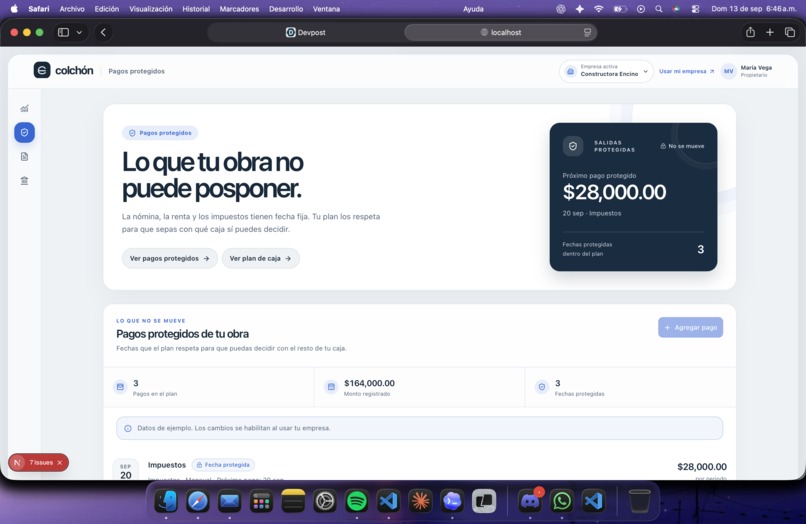Click the No se mueve lock label
806x524 pixels.
[x=682, y=146]
